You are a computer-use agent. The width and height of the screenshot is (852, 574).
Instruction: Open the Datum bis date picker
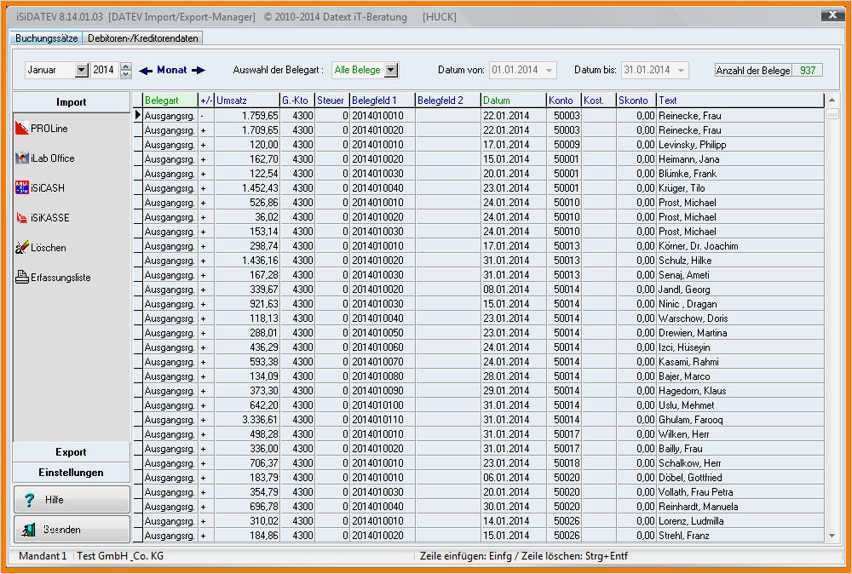pyautogui.click(x=681, y=70)
